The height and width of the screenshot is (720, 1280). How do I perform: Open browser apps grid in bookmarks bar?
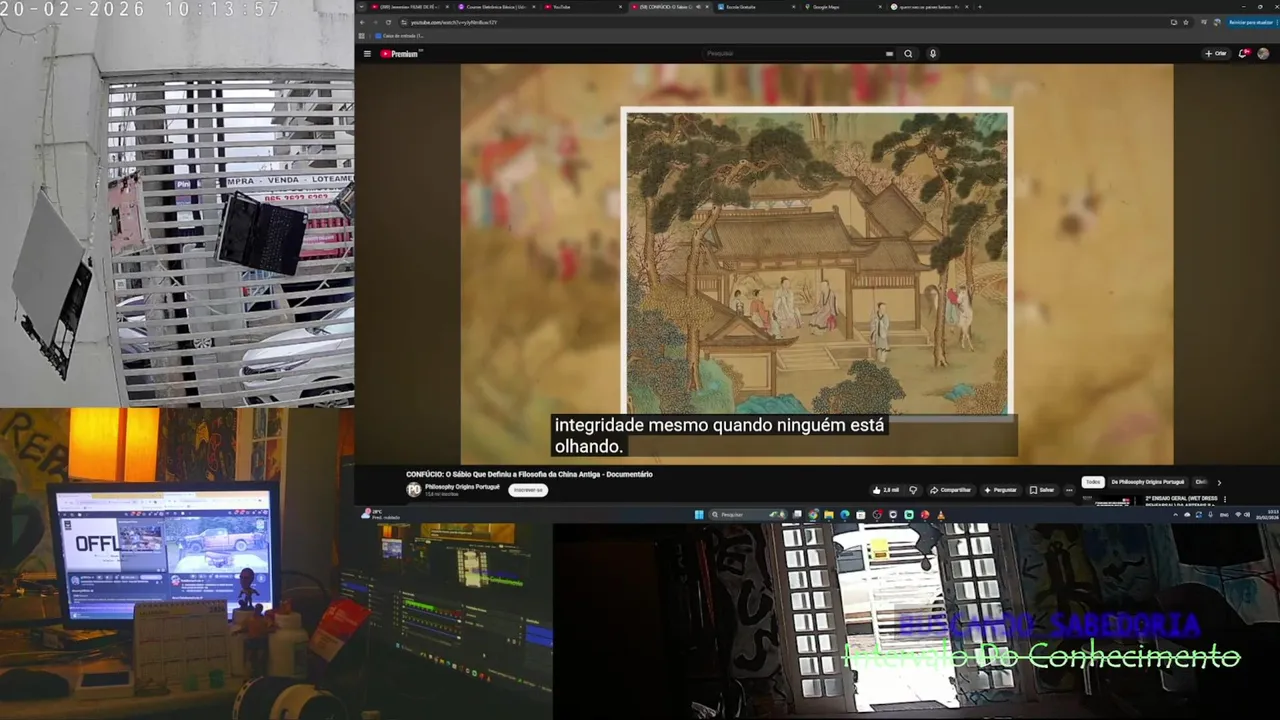click(362, 36)
